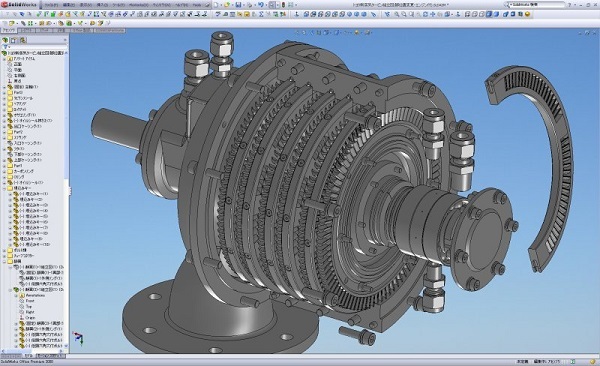600x366 pixels.
Task: Click the Save icon in title toolbar
Action: pyautogui.click(x=238, y=5)
